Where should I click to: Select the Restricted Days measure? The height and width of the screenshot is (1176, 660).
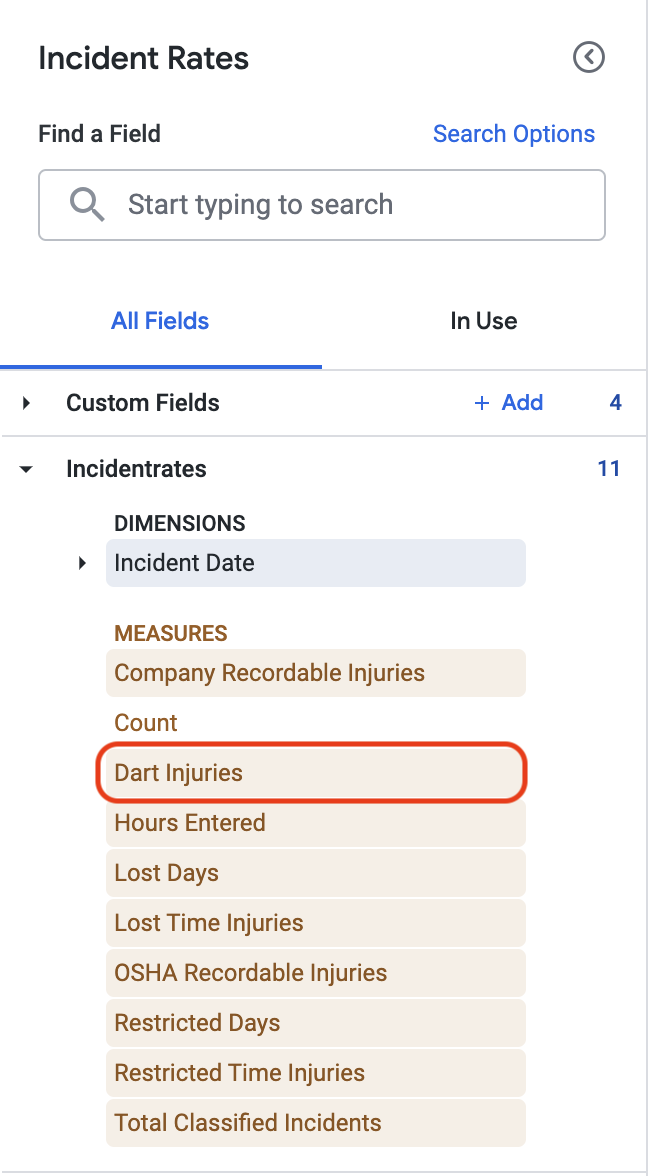click(316, 1023)
